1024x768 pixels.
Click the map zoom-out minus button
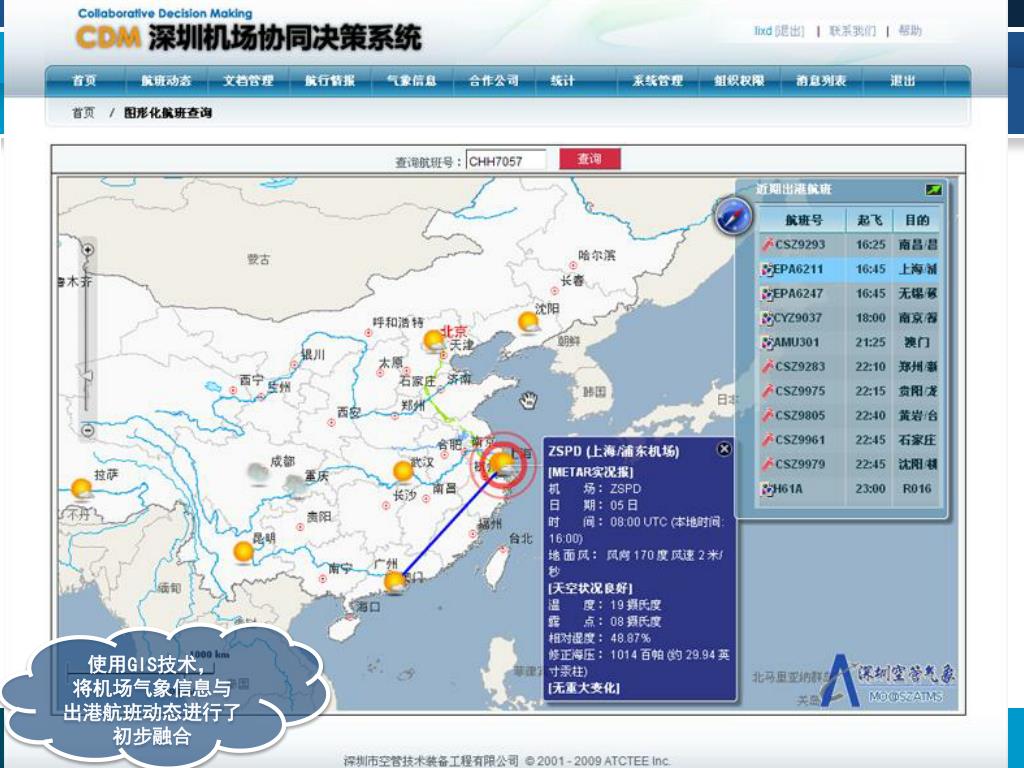(x=88, y=430)
